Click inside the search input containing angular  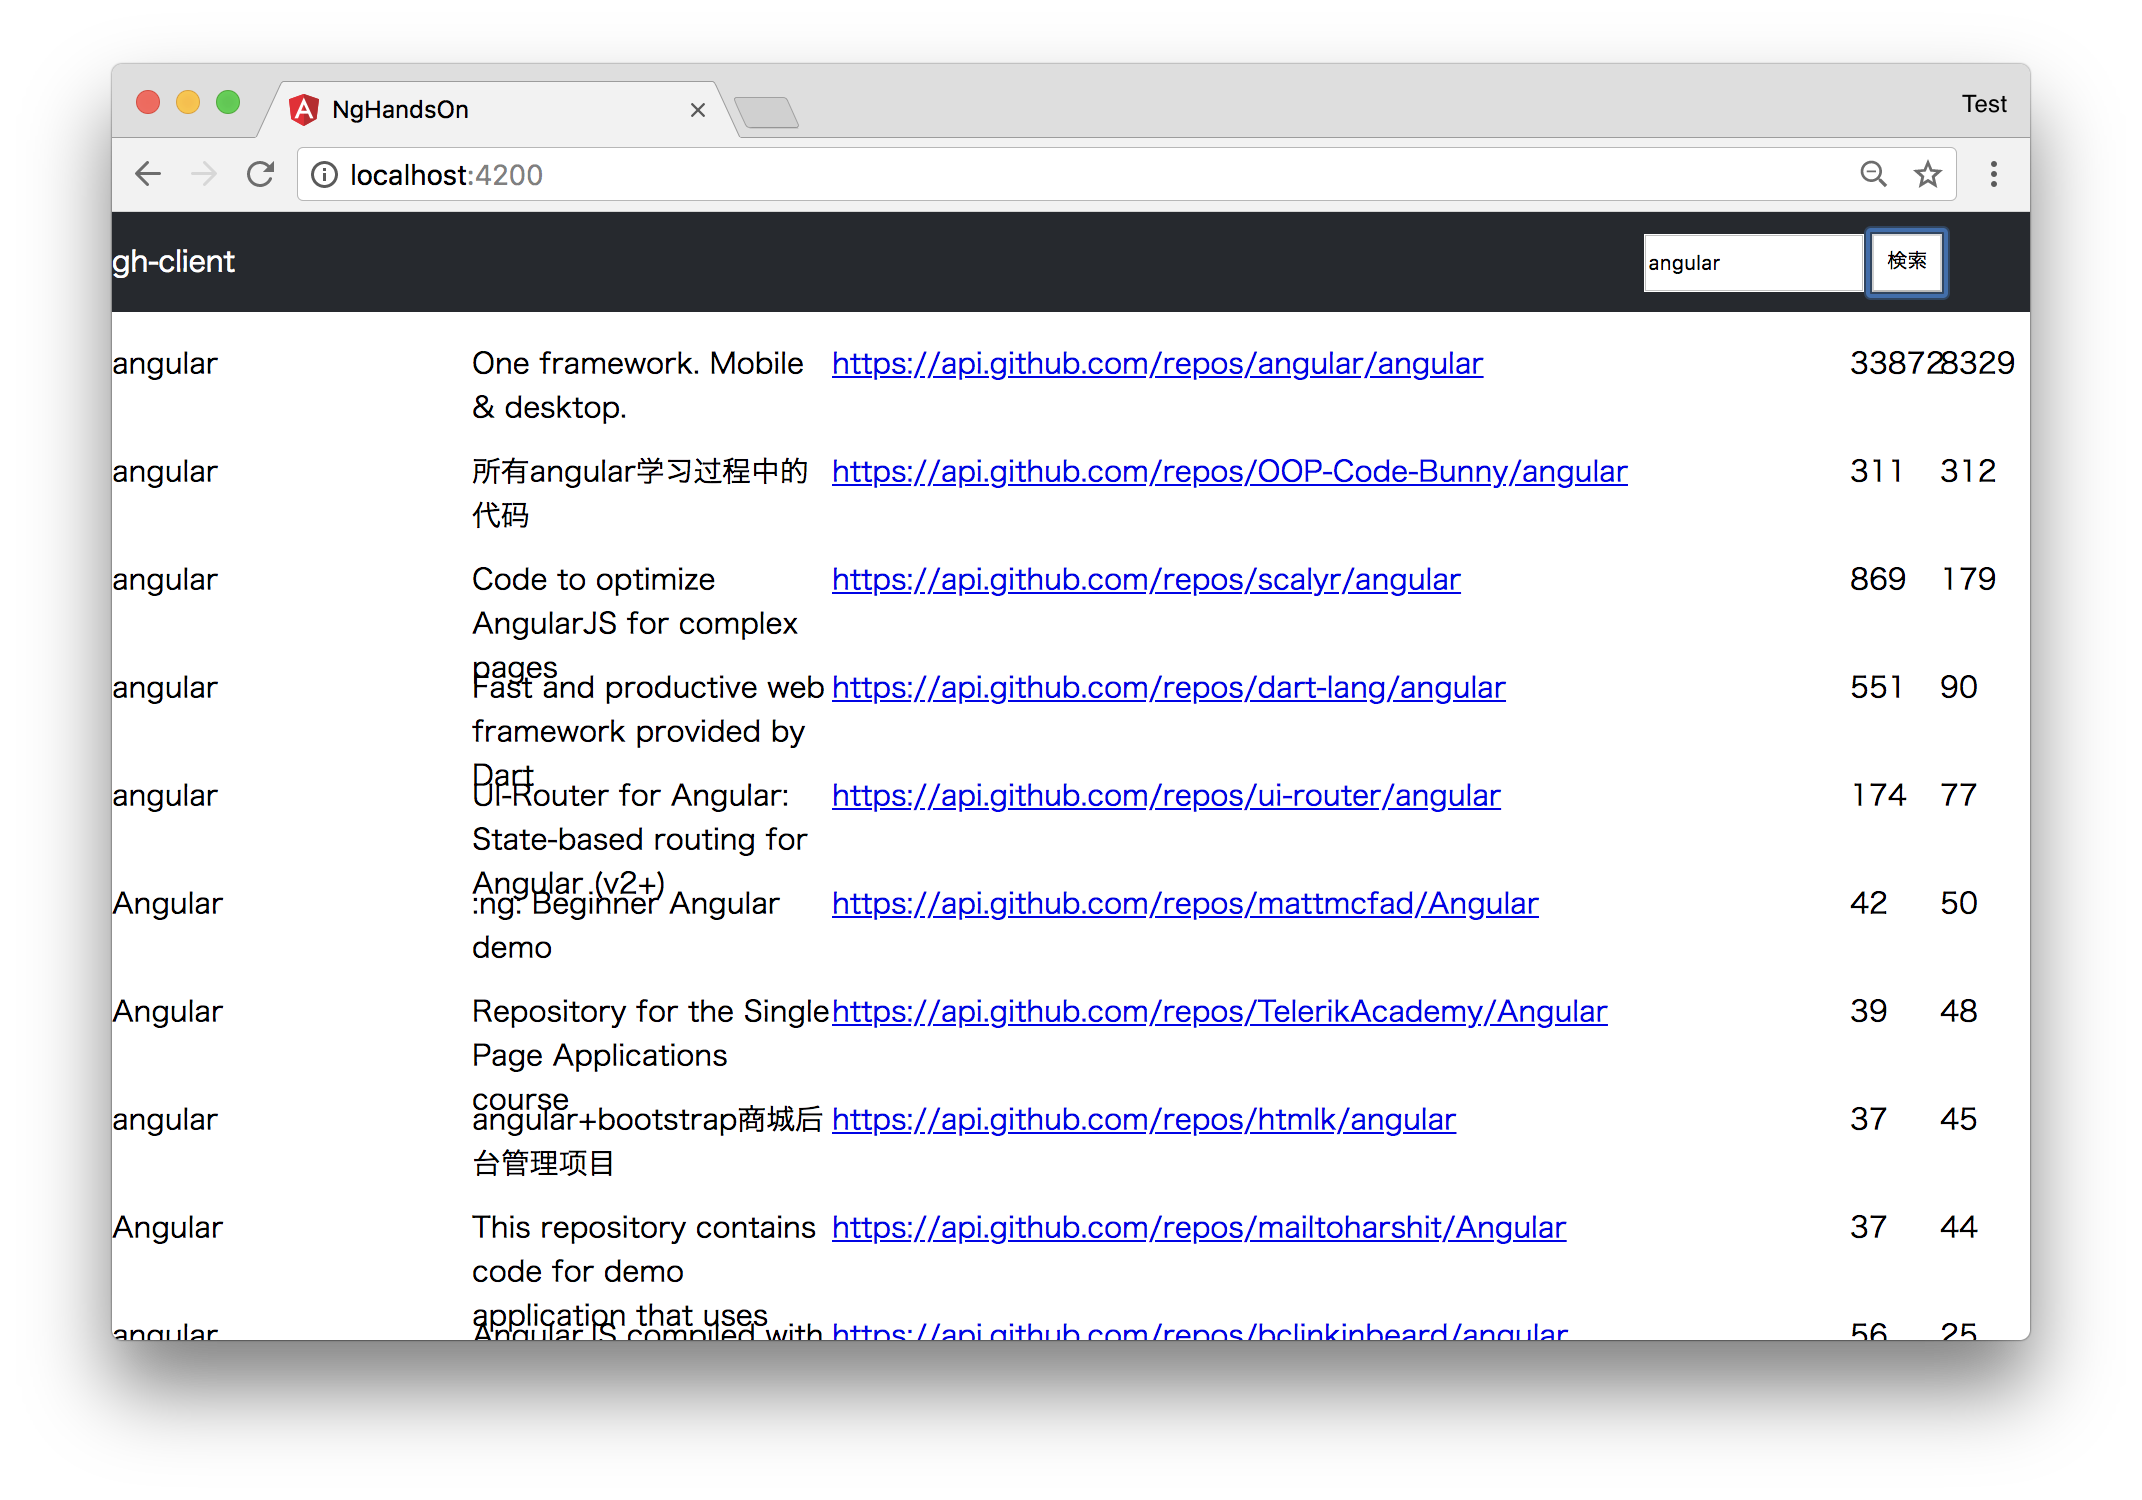1752,262
